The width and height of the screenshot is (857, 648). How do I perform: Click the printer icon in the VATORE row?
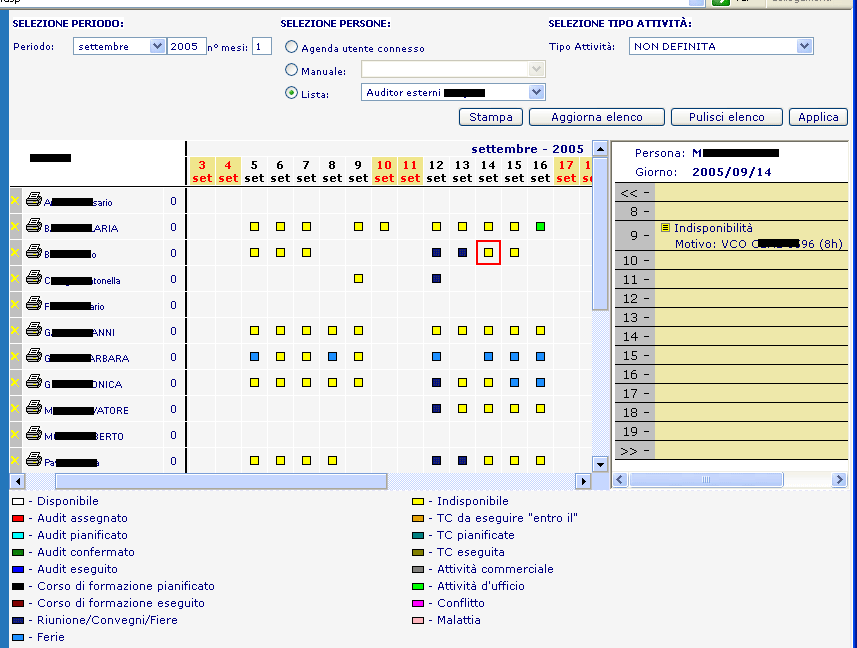34,408
